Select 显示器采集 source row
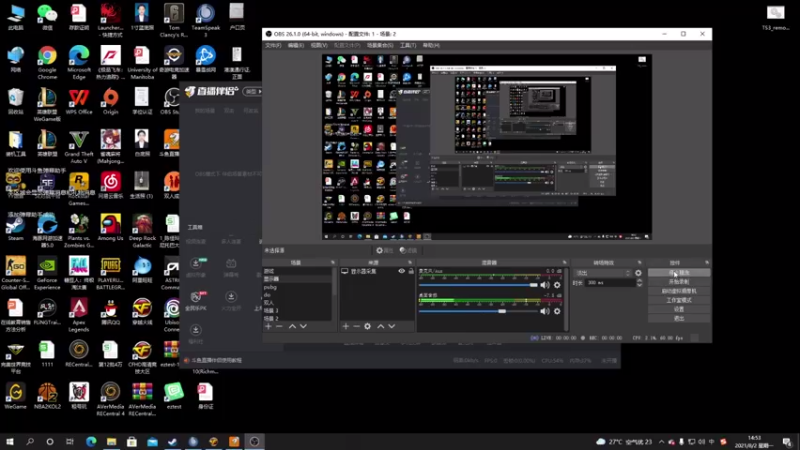800x450 pixels. click(x=378, y=271)
